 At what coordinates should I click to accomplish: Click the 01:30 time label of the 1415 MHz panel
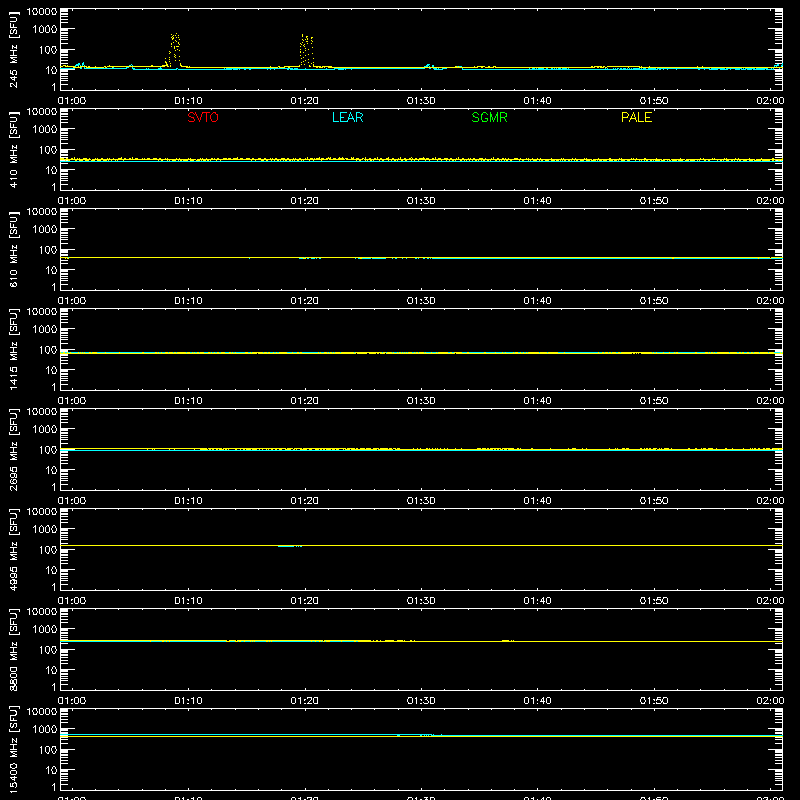tap(421, 401)
